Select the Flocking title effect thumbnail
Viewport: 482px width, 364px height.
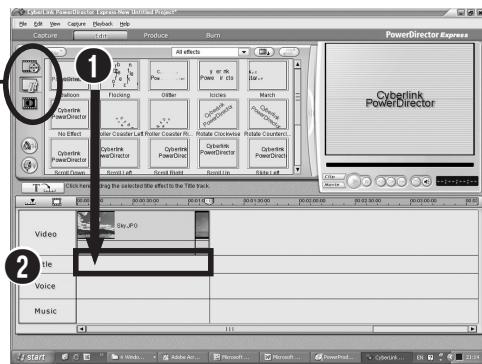tap(119, 75)
